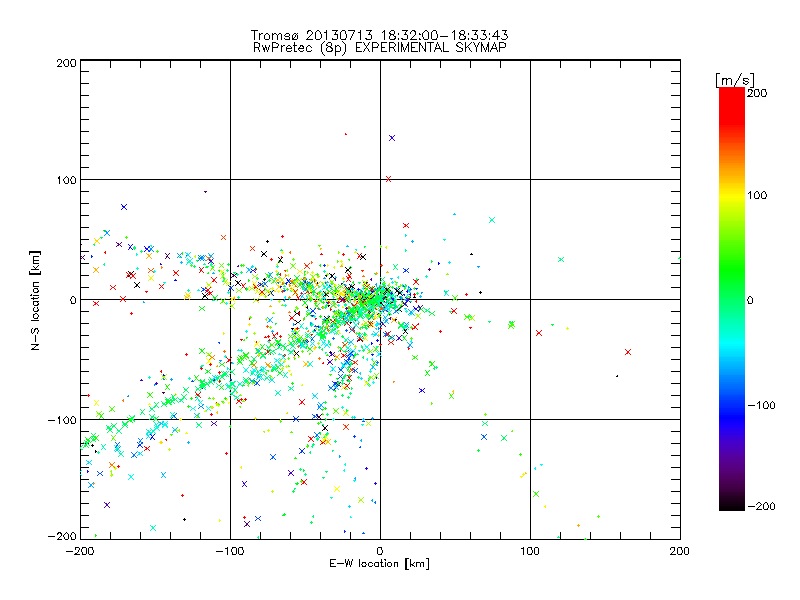The width and height of the screenshot is (800, 600).
Task: Click the colorbar label '100'
Action: (x=757, y=195)
